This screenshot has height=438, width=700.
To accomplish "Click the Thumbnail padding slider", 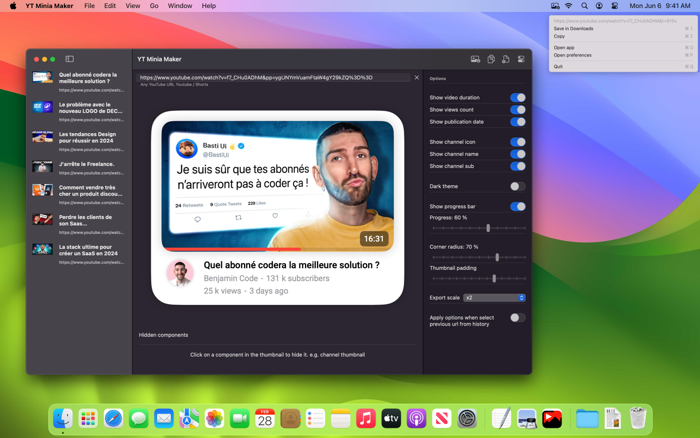I will (479, 279).
